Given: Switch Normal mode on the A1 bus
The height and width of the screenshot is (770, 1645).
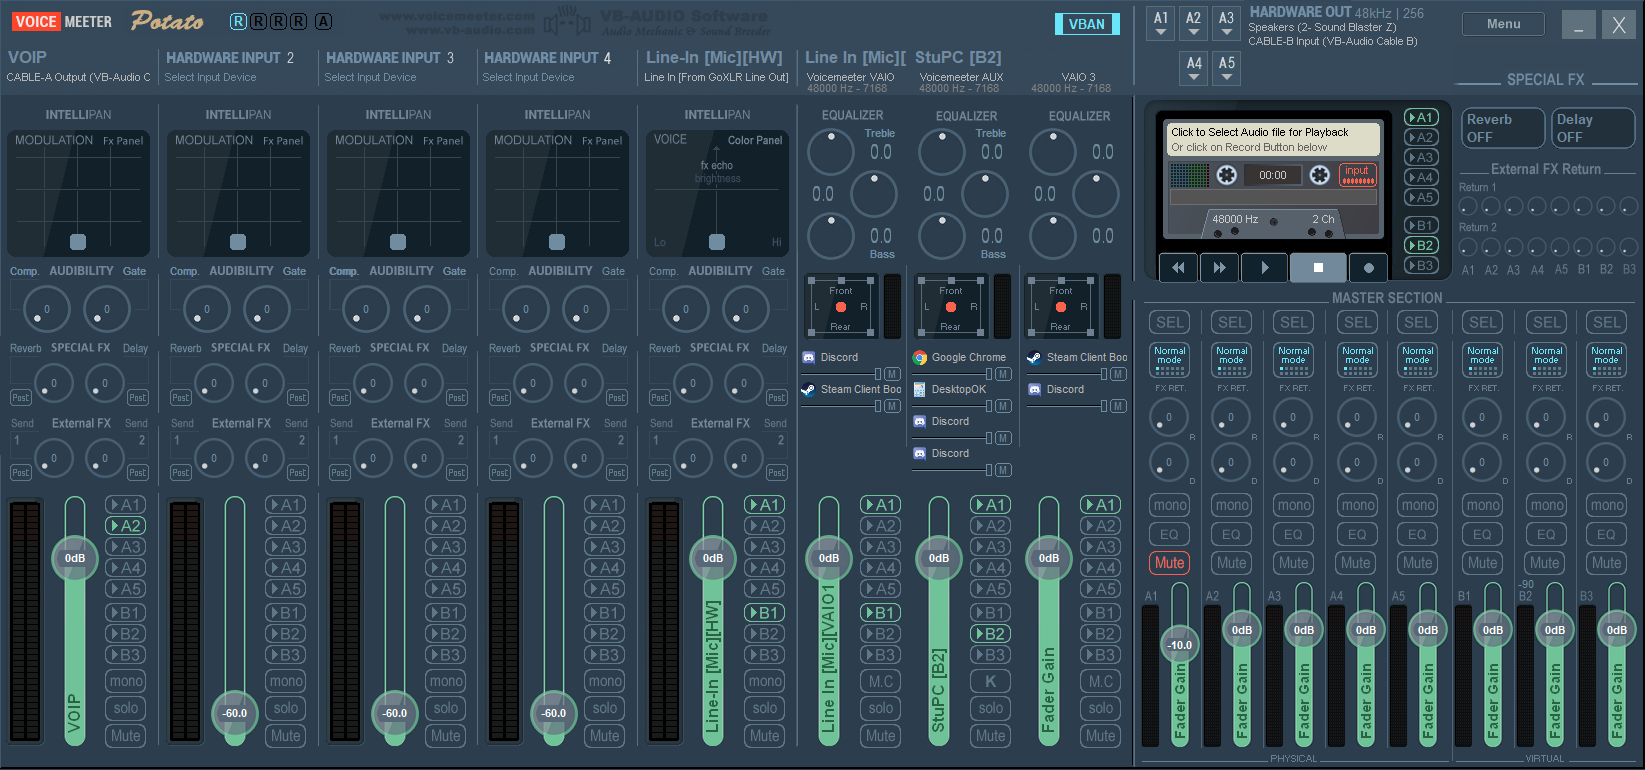Looking at the screenshot, I should [x=1169, y=360].
